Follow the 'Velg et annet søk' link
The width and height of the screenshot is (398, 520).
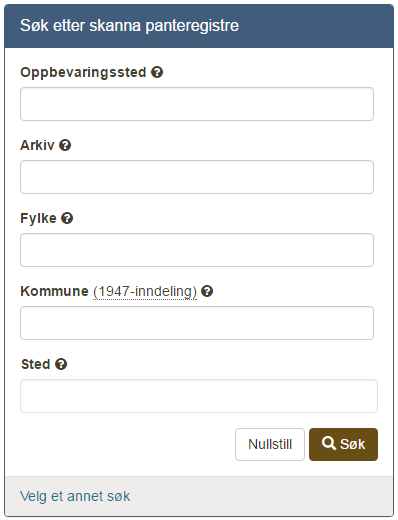(75, 496)
